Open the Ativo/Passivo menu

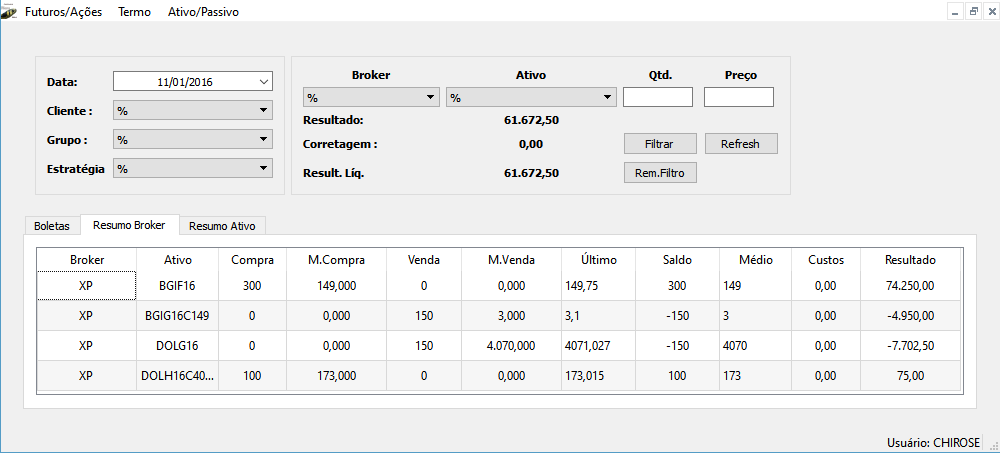point(203,12)
